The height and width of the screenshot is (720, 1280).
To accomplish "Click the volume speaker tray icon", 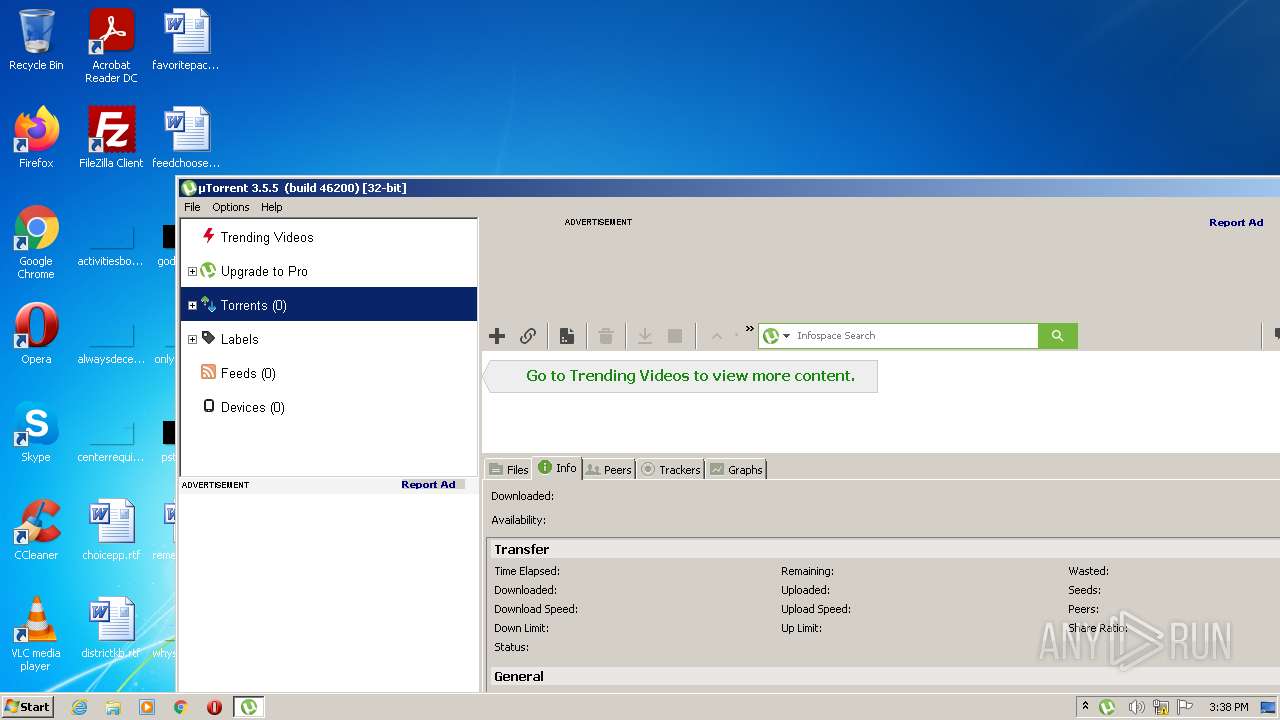I will click(x=1136, y=707).
